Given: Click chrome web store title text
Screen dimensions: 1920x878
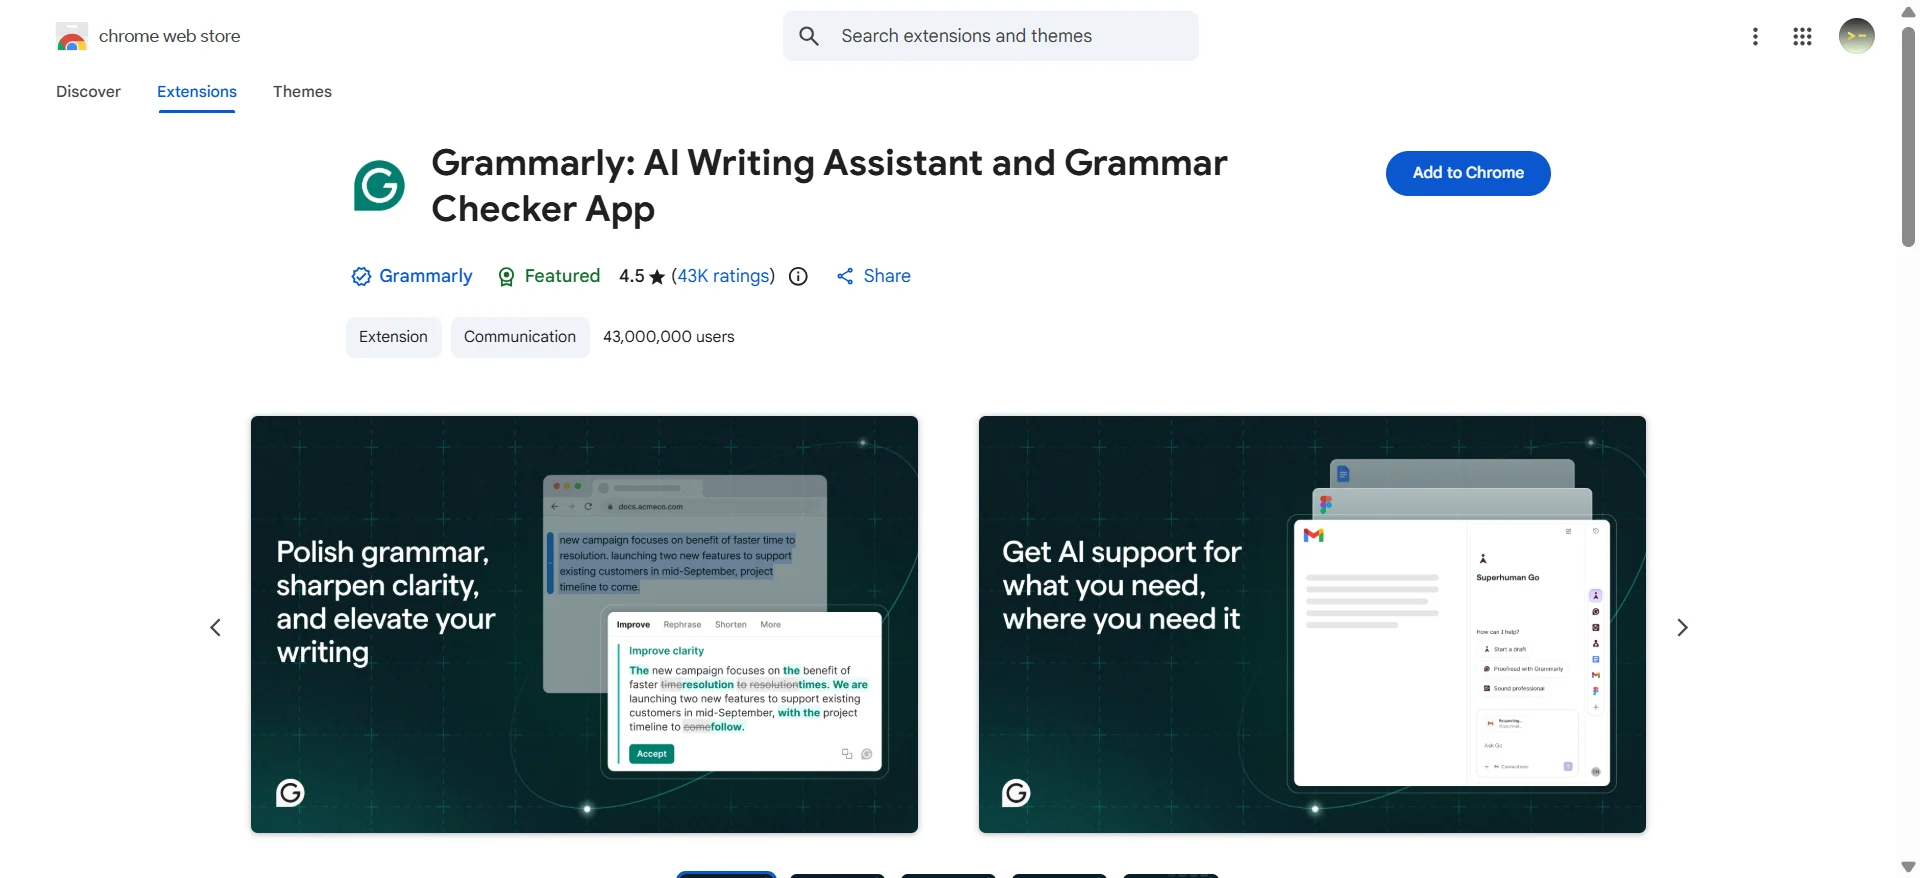Looking at the screenshot, I should (170, 36).
